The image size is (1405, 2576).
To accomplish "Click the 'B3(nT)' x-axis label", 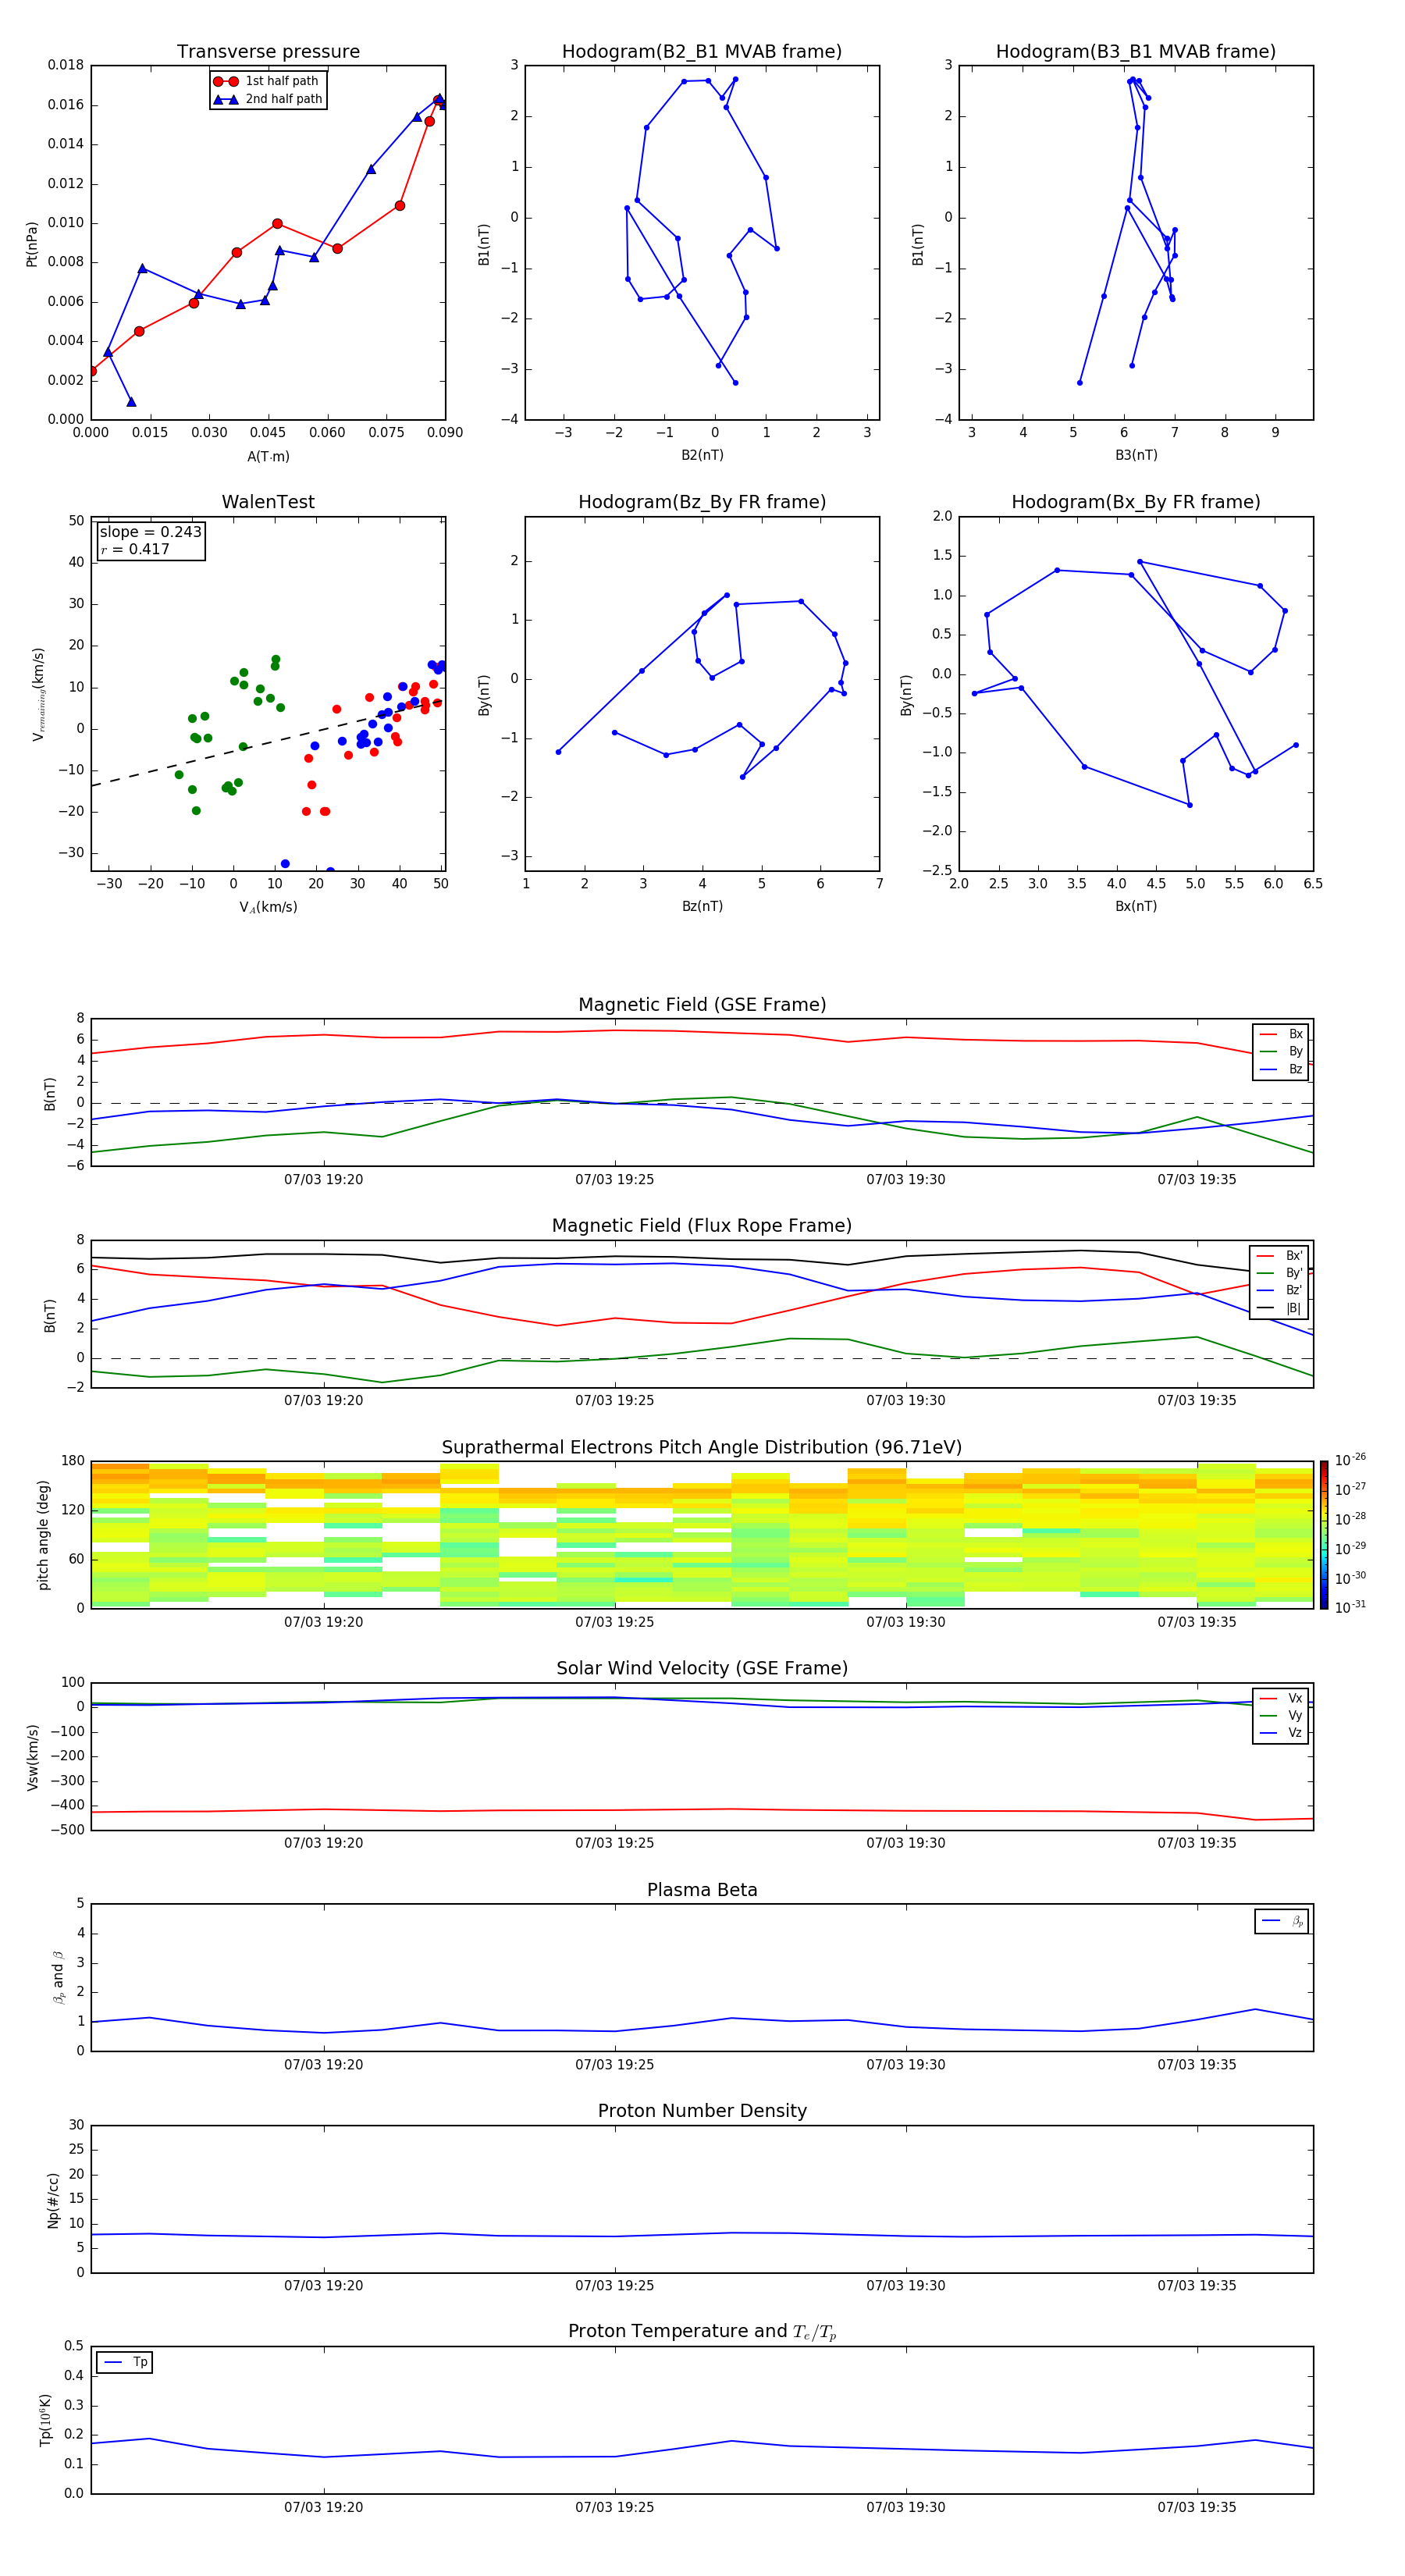I will pyautogui.click(x=1136, y=455).
